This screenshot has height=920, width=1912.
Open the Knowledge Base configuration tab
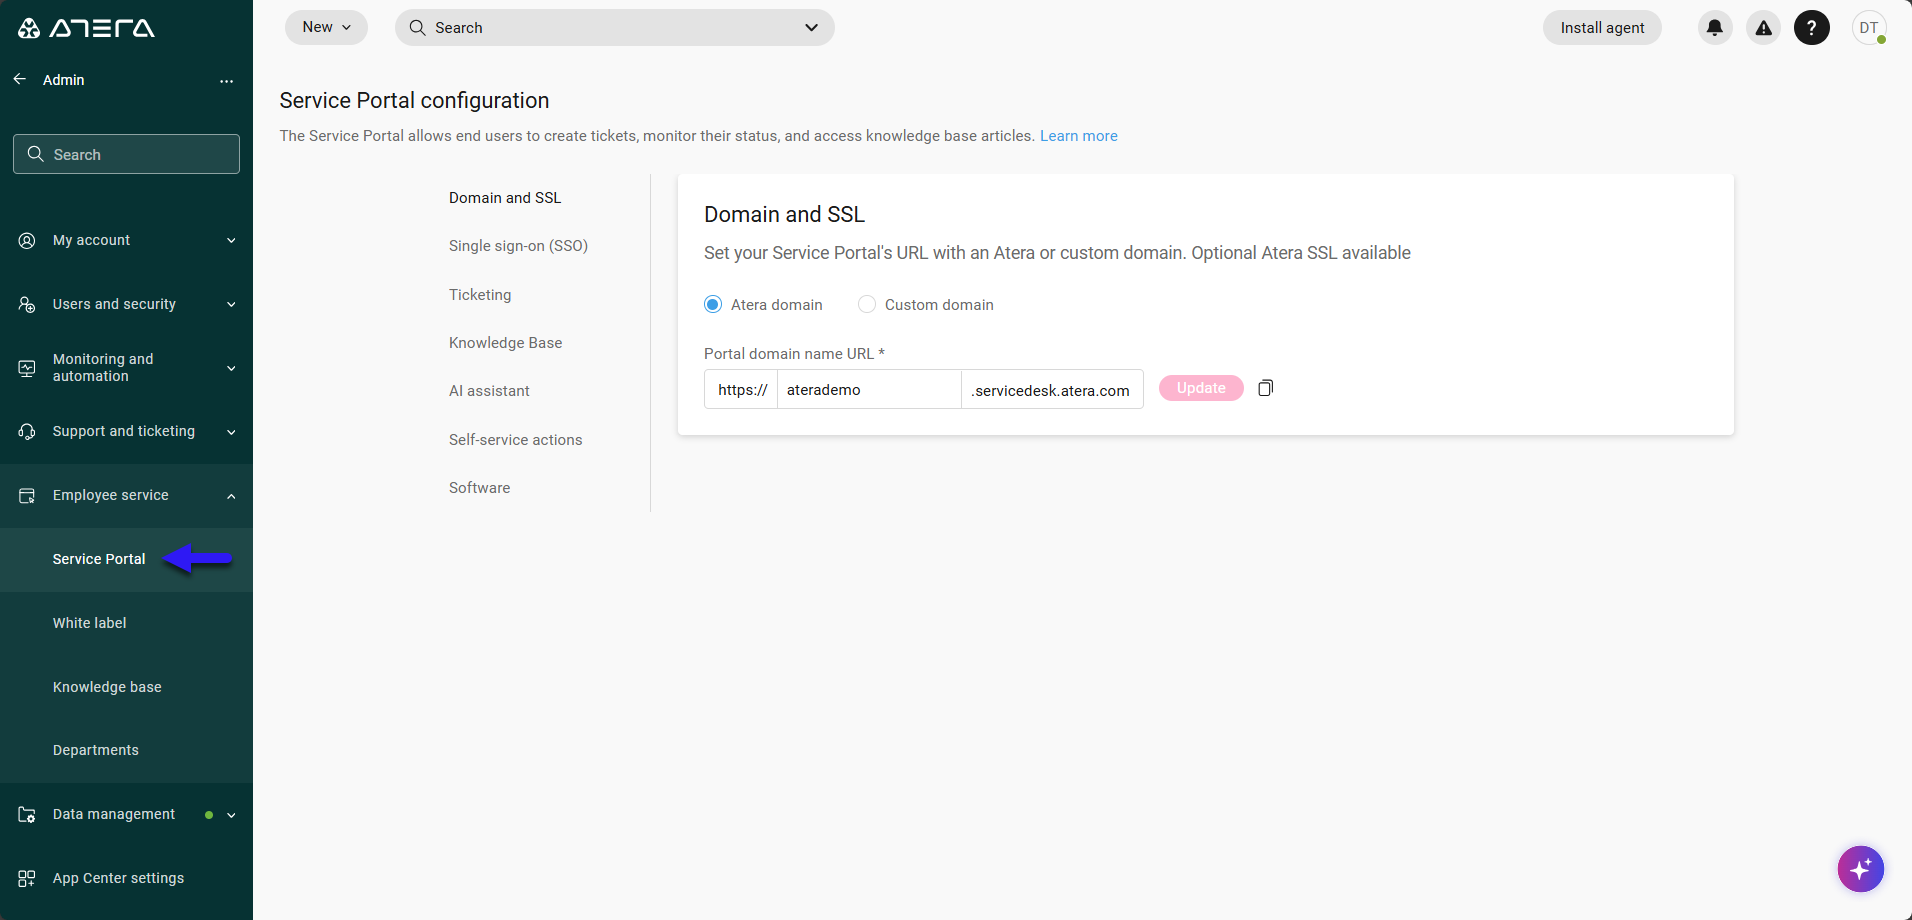pyautogui.click(x=505, y=343)
